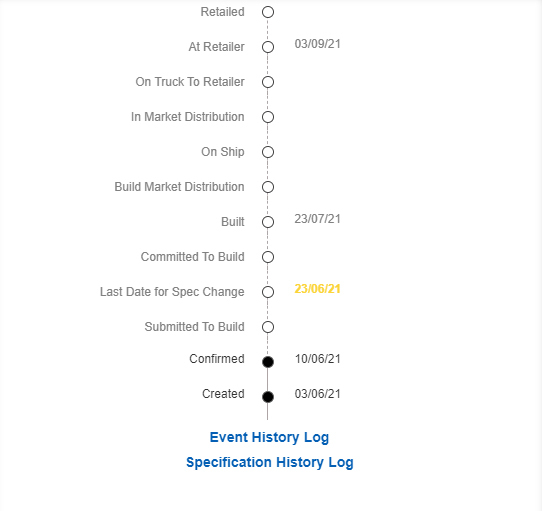The width and height of the screenshot is (542, 511).
Task: Click the Created date 03/06/21
Action: 317,394
